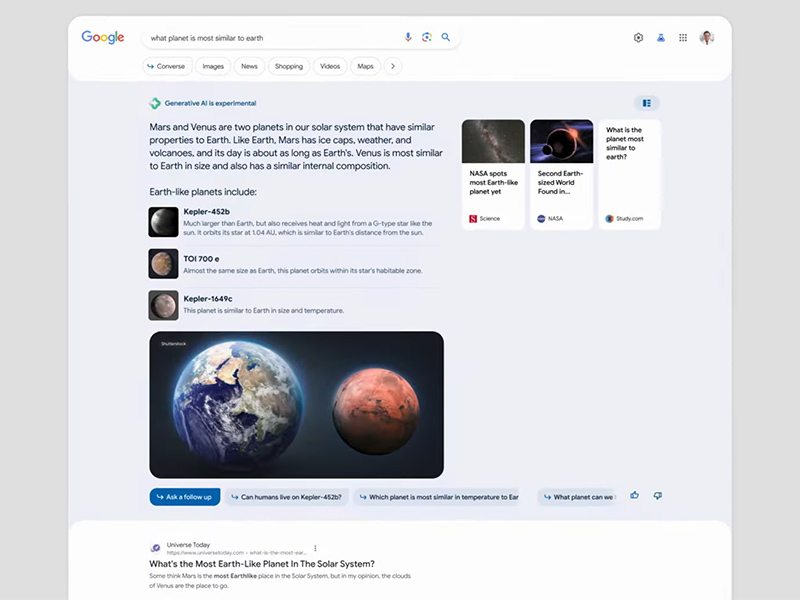800x600 pixels.
Task: Select the Videos tab
Action: click(x=330, y=66)
